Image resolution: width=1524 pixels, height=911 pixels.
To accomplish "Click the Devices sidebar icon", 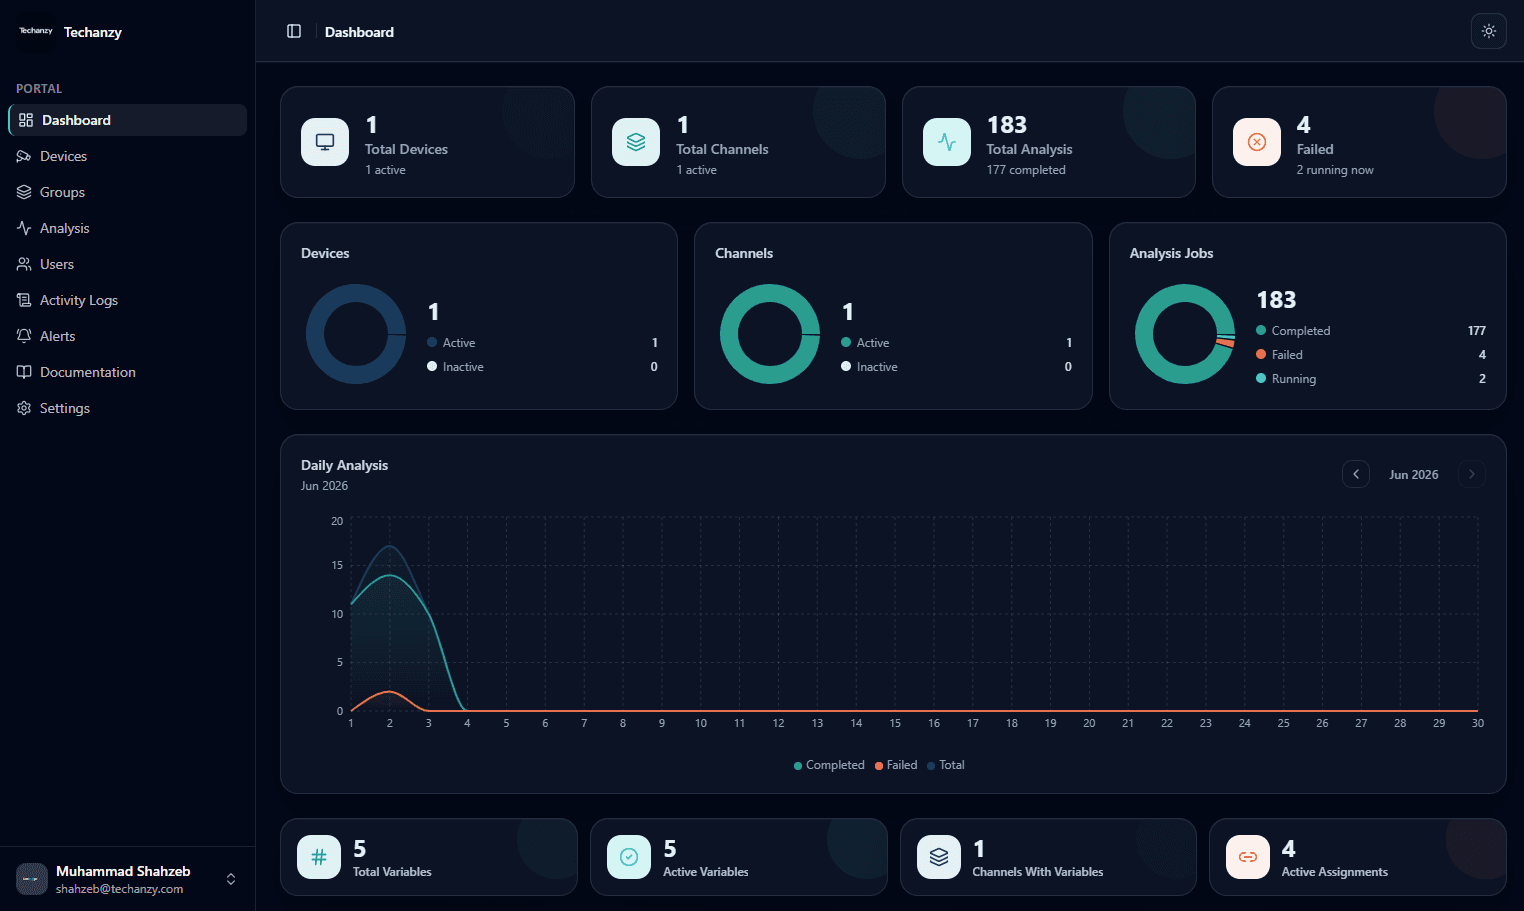I will (24, 156).
